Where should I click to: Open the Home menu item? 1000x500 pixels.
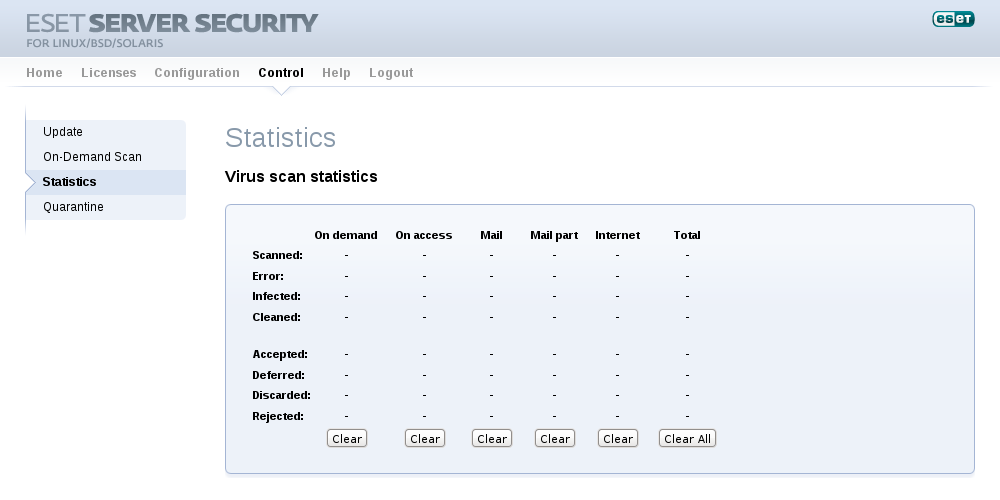click(44, 73)
